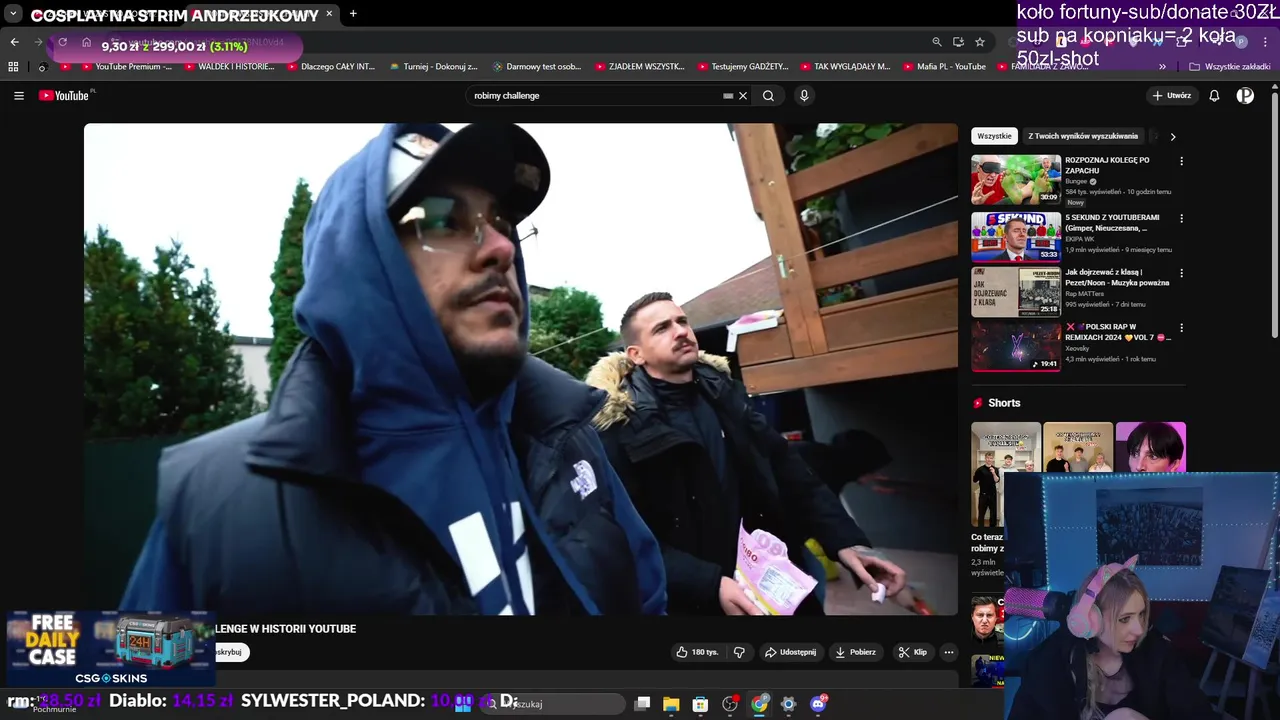Open the 'WALDEK I HISTORIE...' bookmark

pos(229,67)
